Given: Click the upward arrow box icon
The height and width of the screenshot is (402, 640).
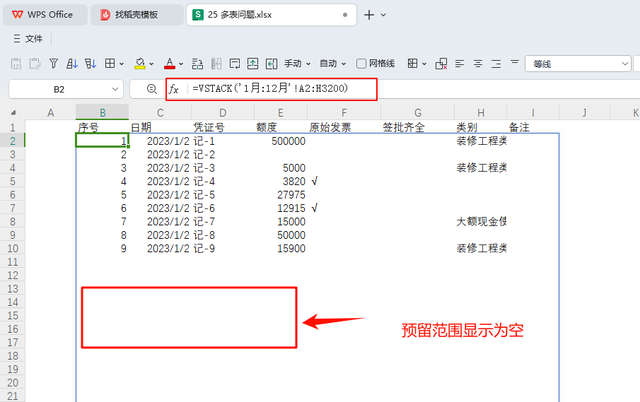Looking at the screenshot, I should pyautogui.click(x=253, y=64).
